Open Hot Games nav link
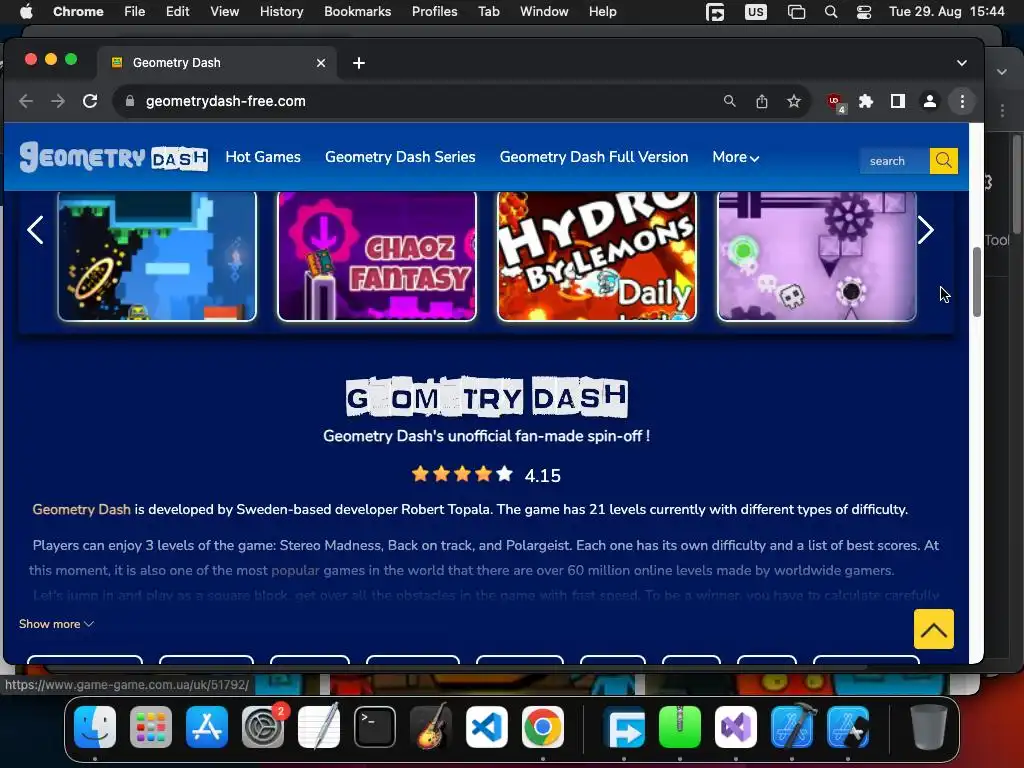The height and width of the screenshot is (768, 1024). (x=263, y=157)
